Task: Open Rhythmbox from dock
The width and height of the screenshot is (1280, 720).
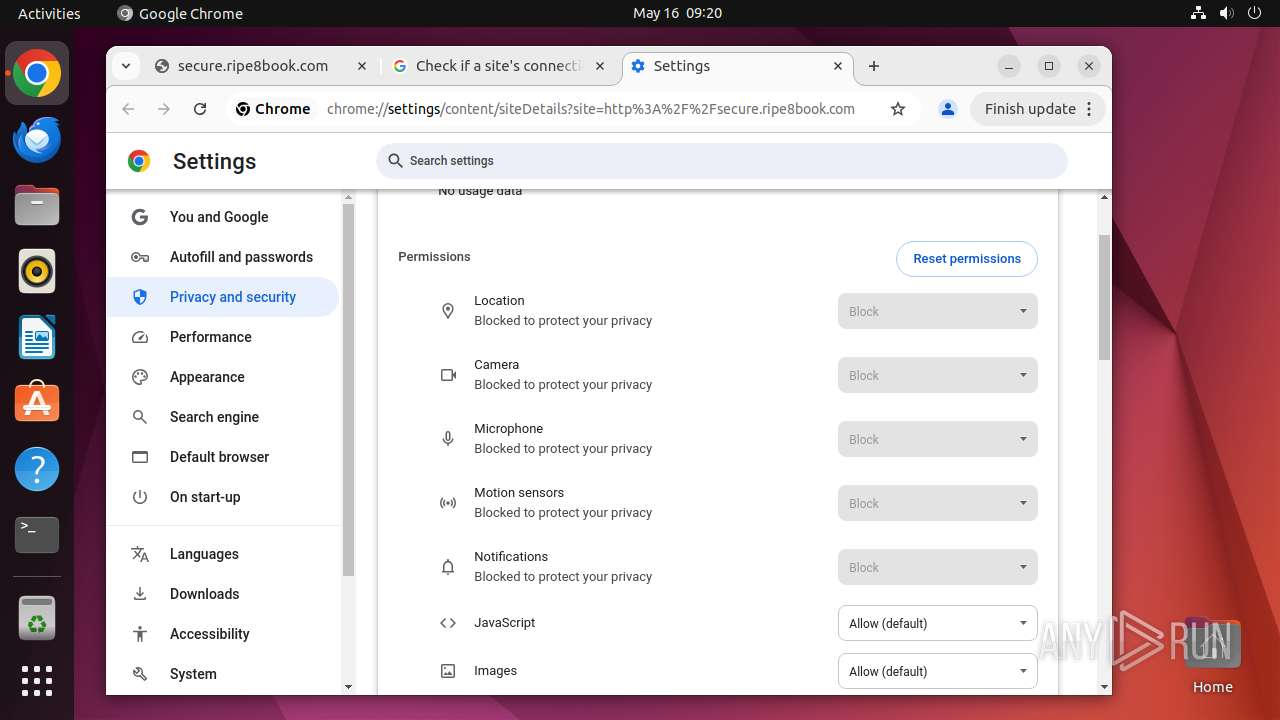Action: pos(37,271)
